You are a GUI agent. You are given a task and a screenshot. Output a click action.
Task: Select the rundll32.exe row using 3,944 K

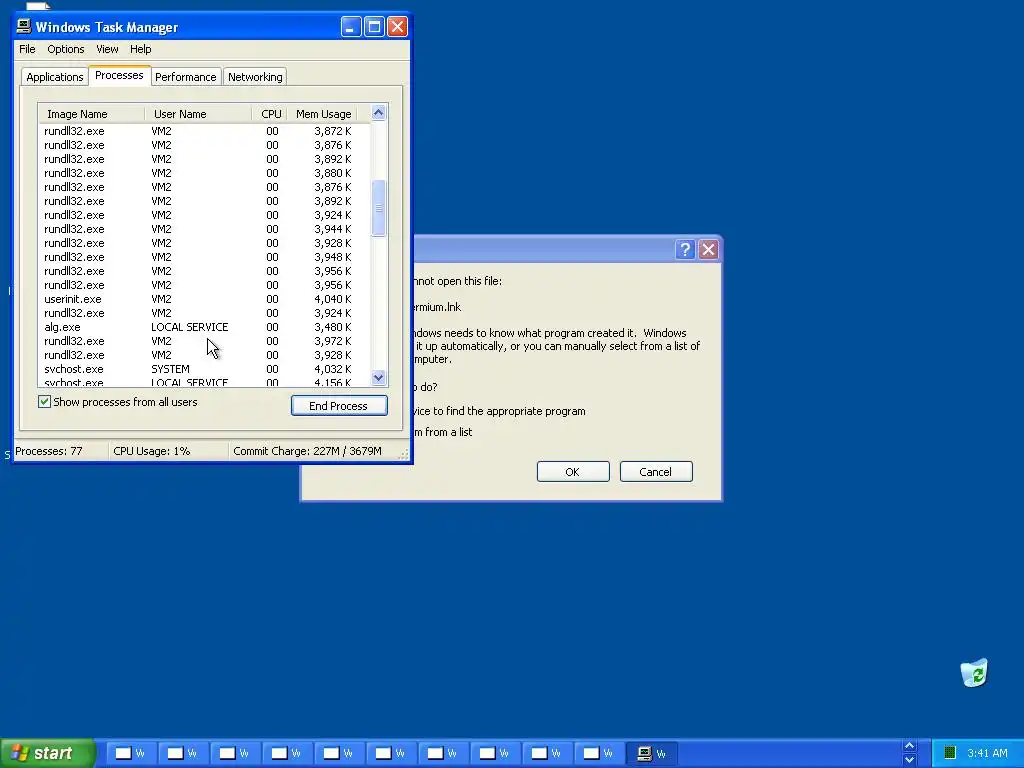(x=204, y=229)
